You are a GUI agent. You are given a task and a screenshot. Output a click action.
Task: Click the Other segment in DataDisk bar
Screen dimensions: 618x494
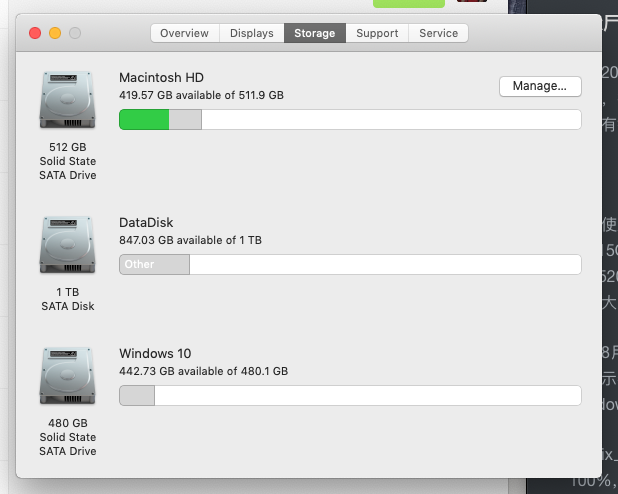(x=154, y=264)
